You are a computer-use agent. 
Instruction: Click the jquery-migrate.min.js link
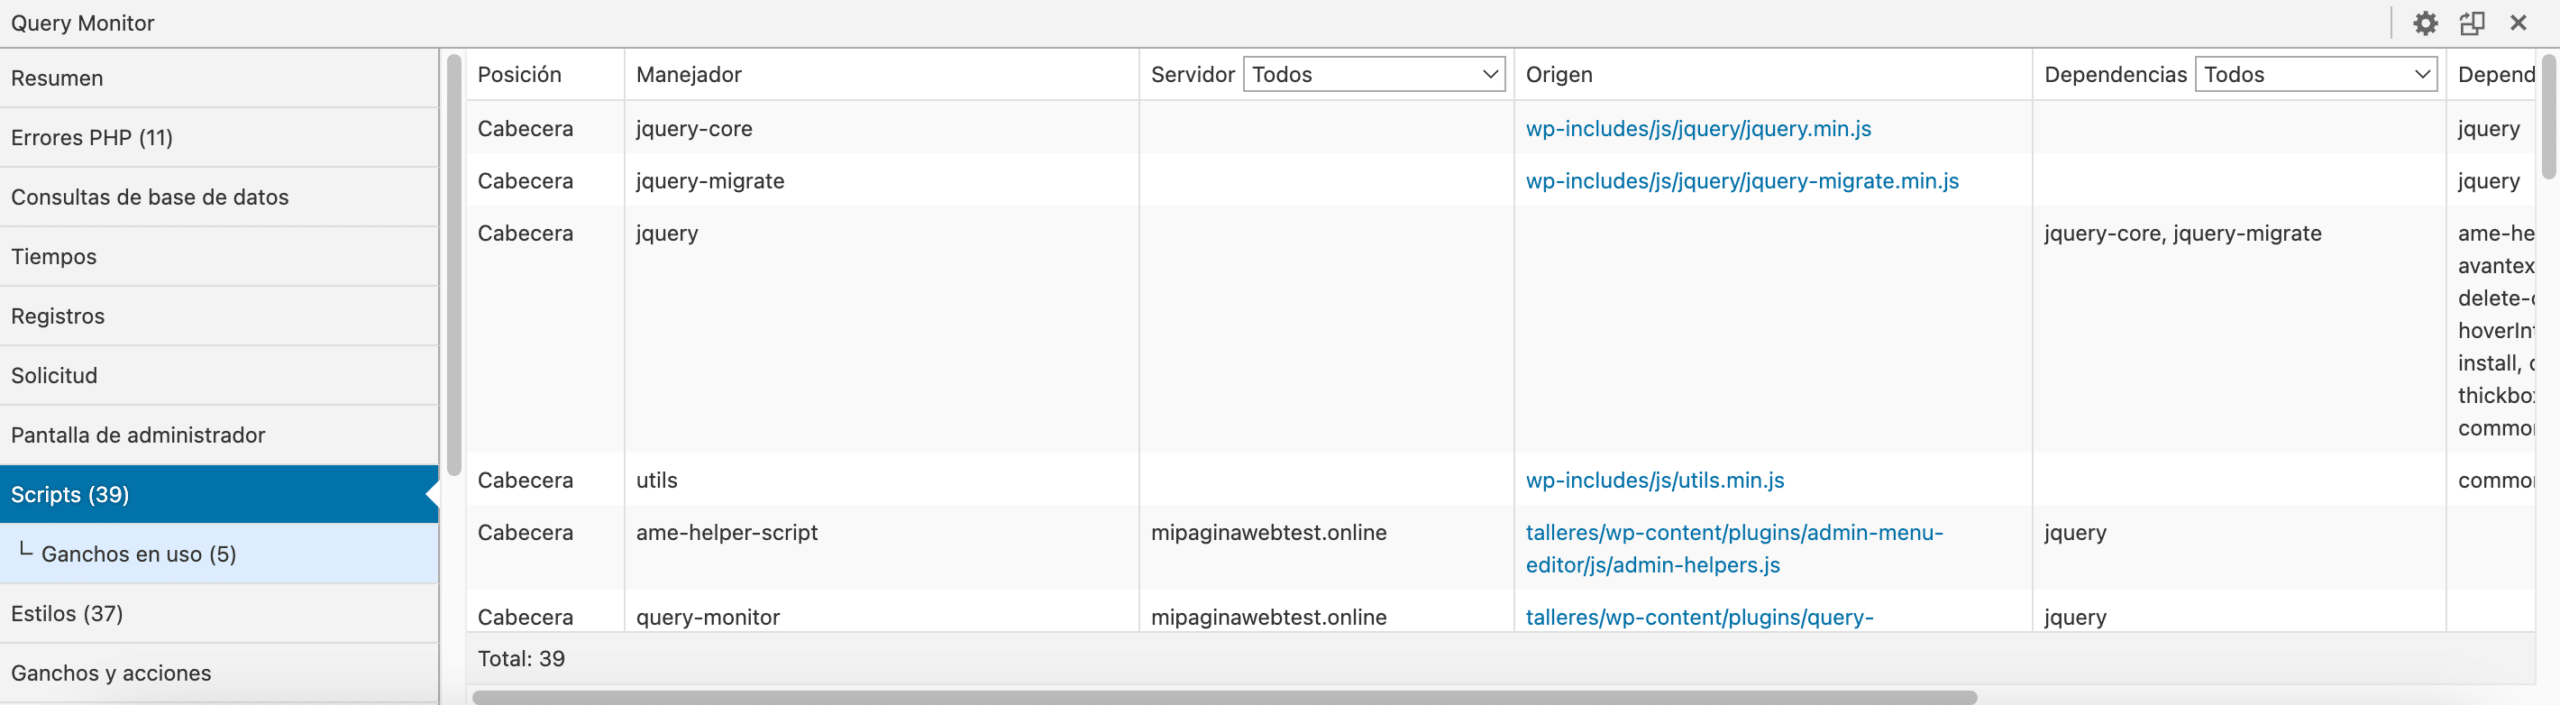1742,181
